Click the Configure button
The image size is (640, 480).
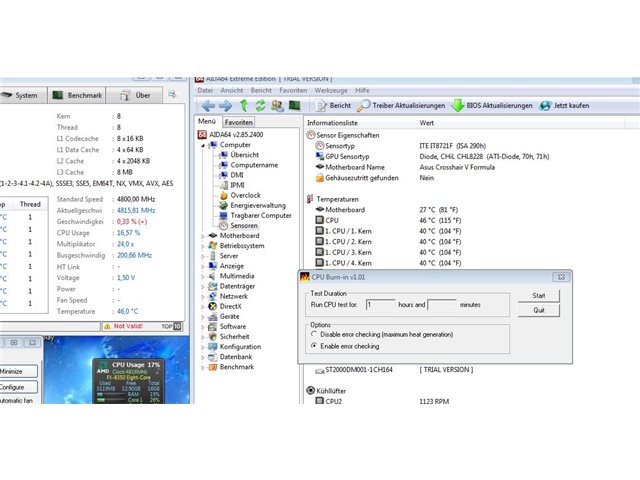pos(19,387)
